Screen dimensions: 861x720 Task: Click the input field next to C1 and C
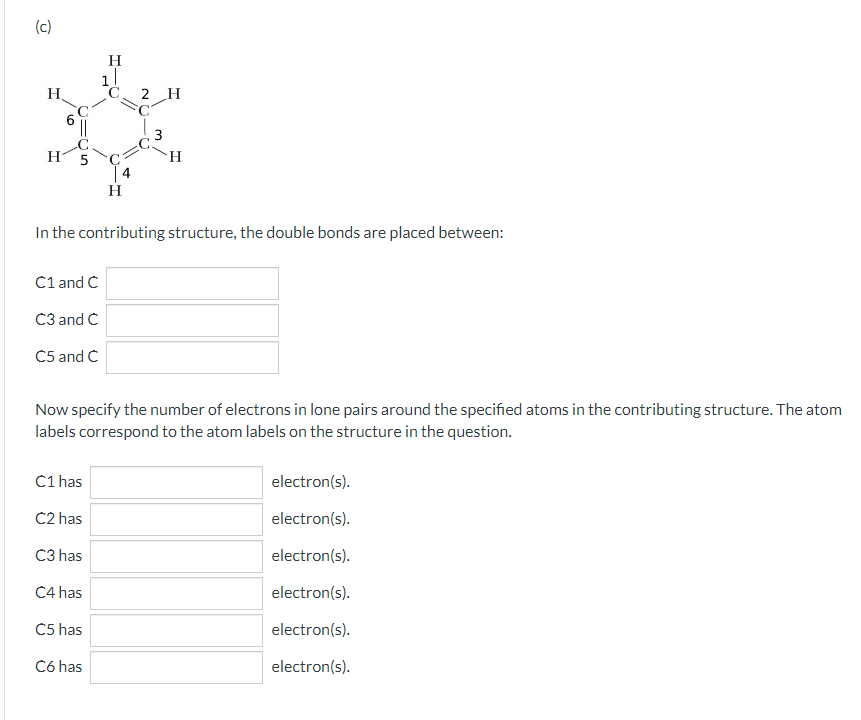click(x=192, y=283)
